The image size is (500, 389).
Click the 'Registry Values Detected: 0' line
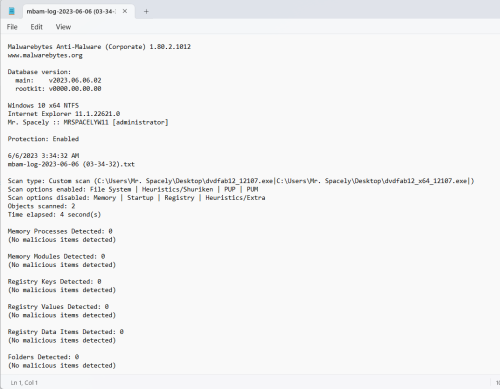[x=58, y=307]
